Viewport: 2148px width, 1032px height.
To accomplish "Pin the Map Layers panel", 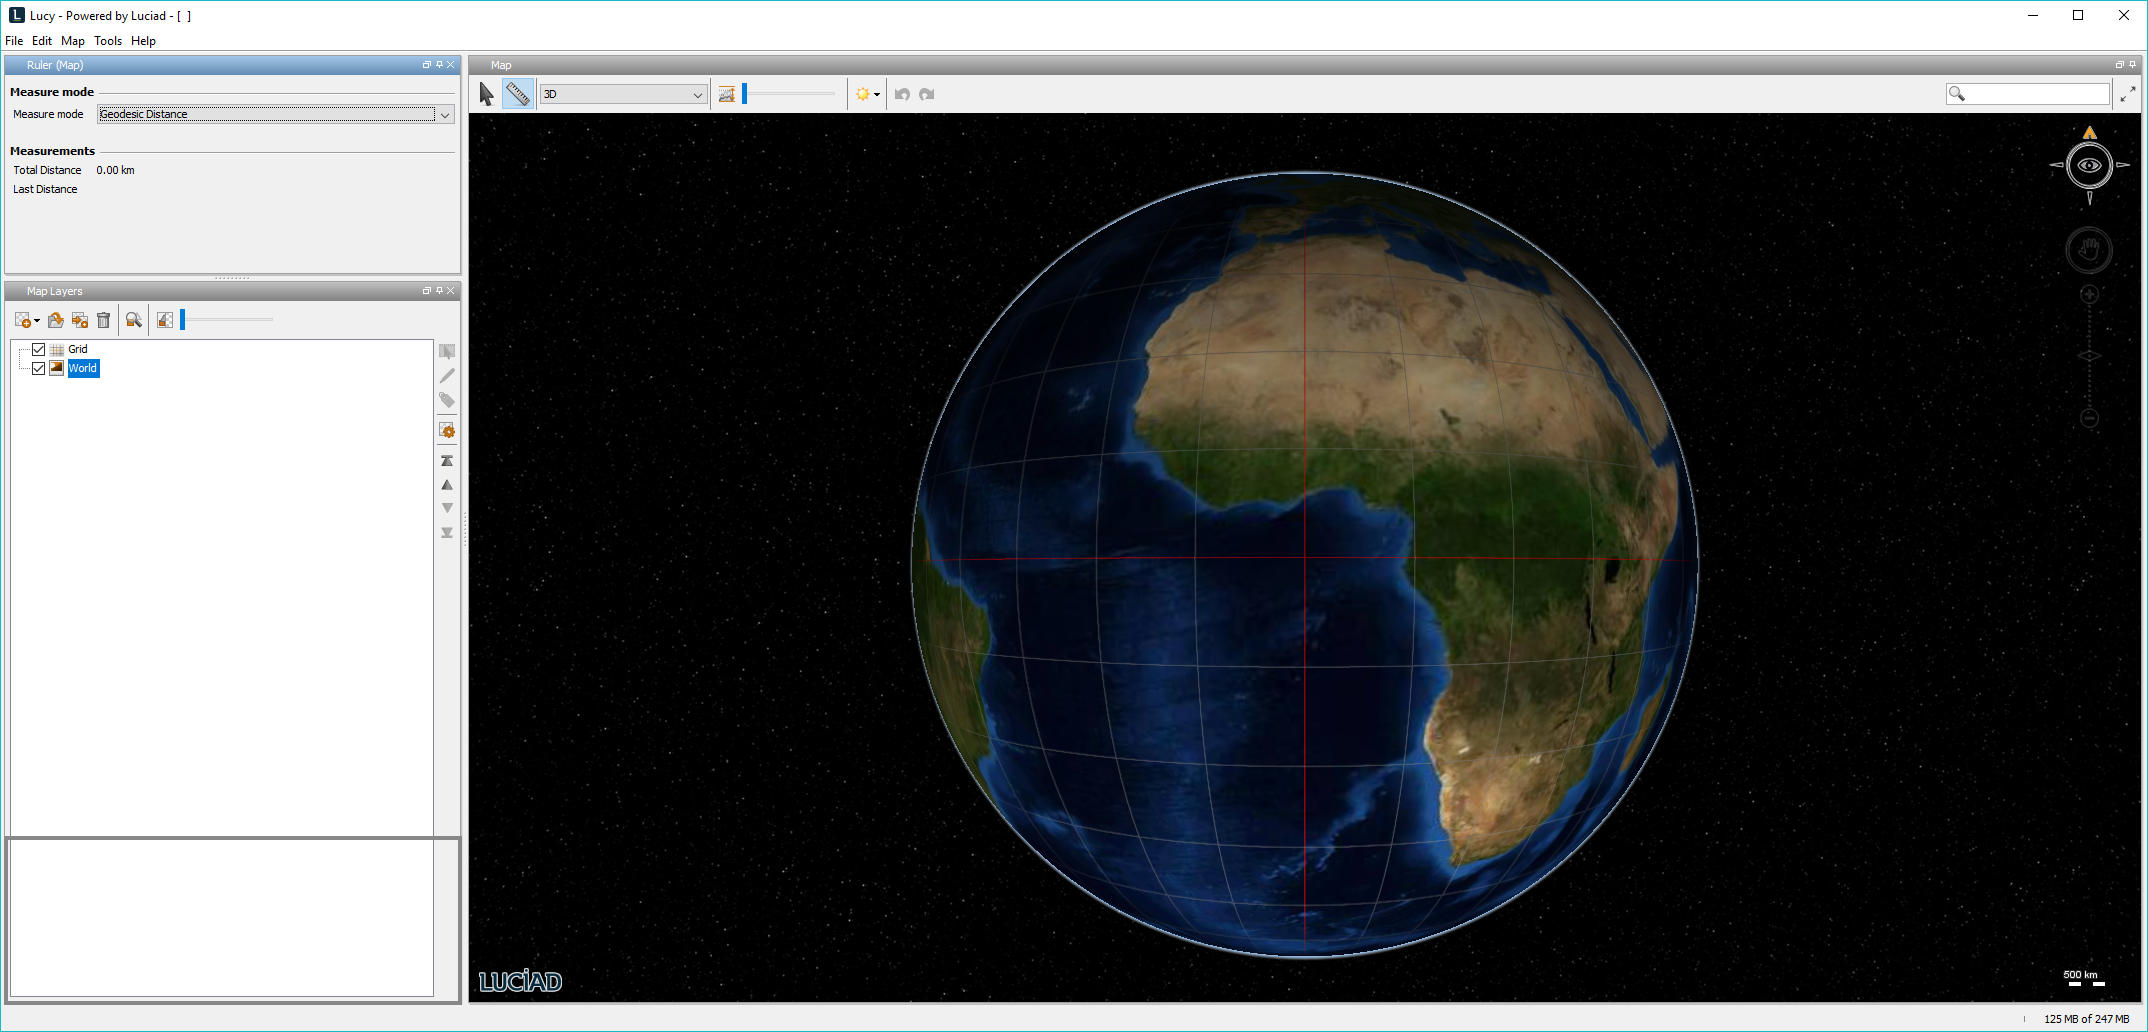I will [439, 290].
